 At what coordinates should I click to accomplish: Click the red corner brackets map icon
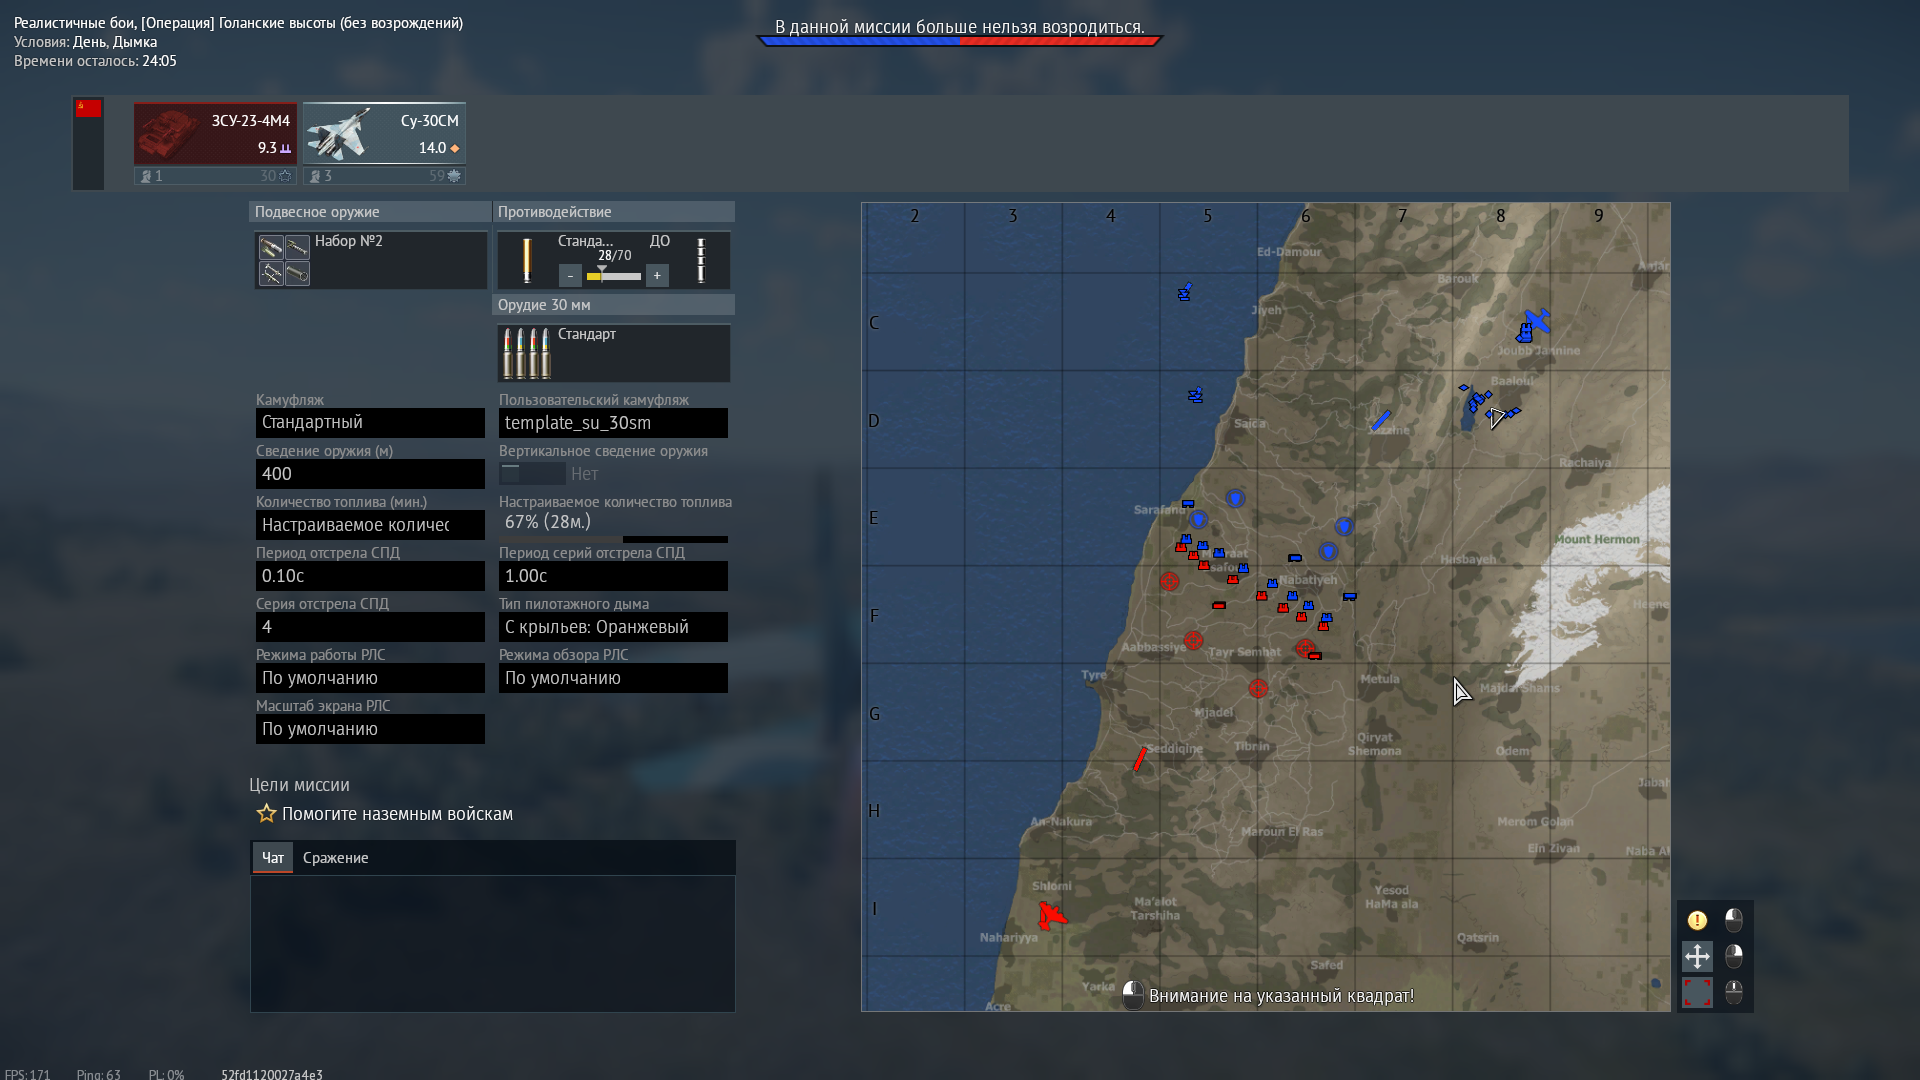click(x=1697, y=992)
